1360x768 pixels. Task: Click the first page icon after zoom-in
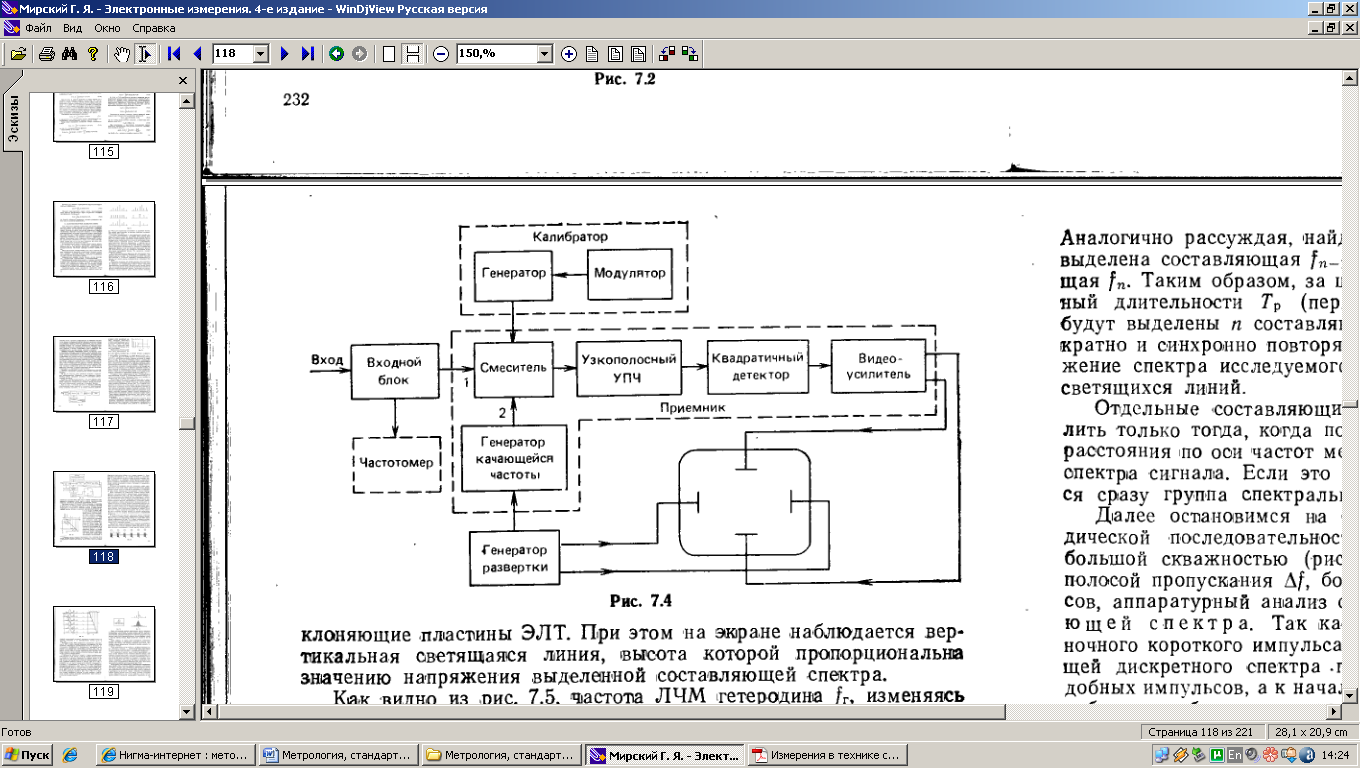coord(592,54)
